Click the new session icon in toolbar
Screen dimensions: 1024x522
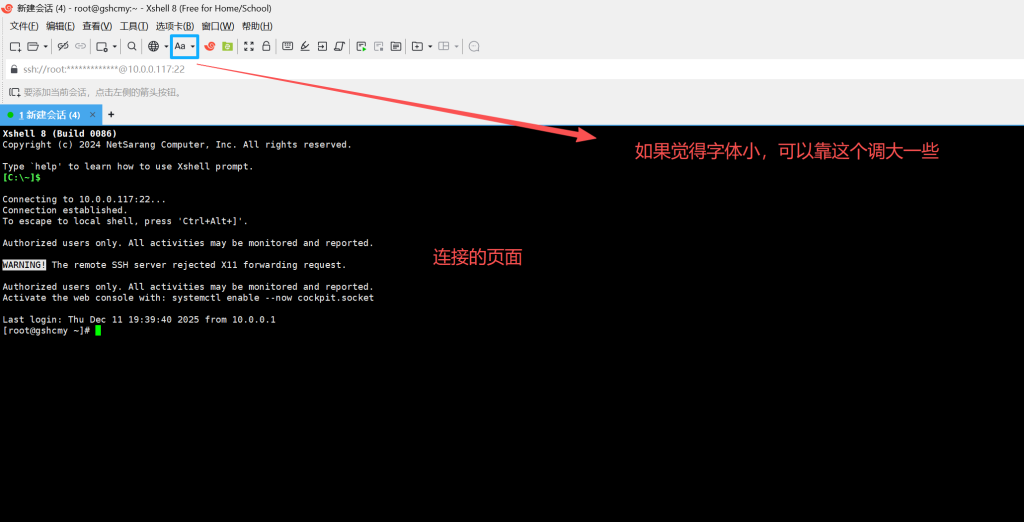click(14, 46)
